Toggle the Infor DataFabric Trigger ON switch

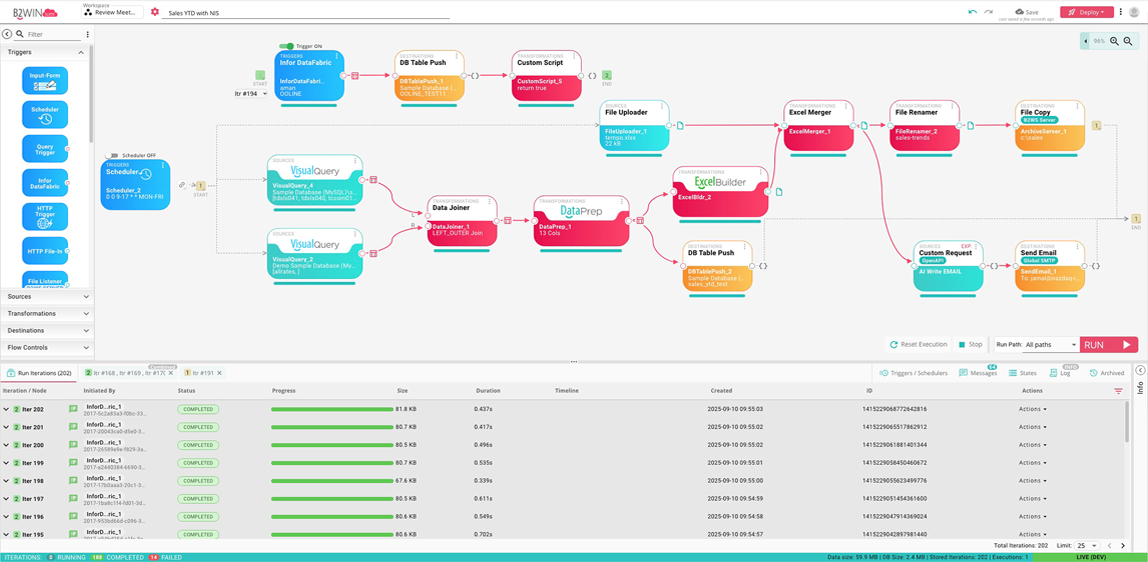coord(287,46)
